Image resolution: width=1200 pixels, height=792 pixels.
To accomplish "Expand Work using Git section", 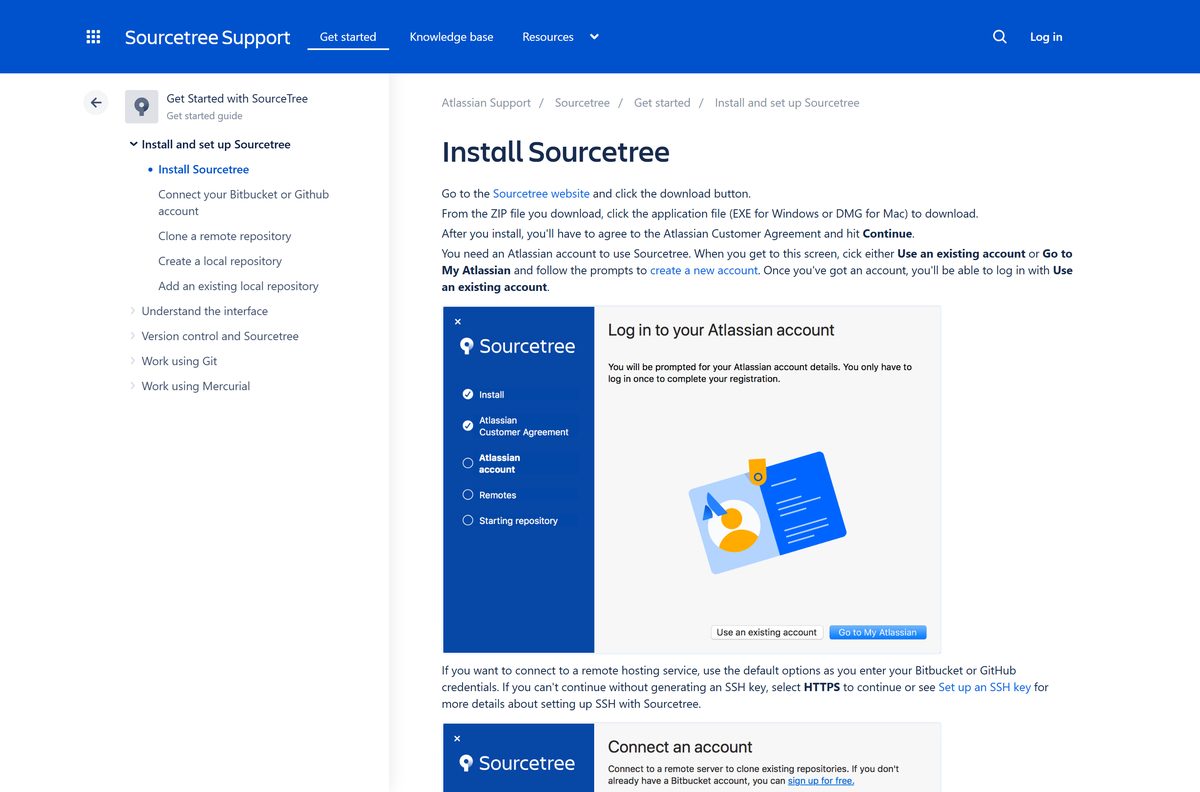I will (x=133, y=361).
